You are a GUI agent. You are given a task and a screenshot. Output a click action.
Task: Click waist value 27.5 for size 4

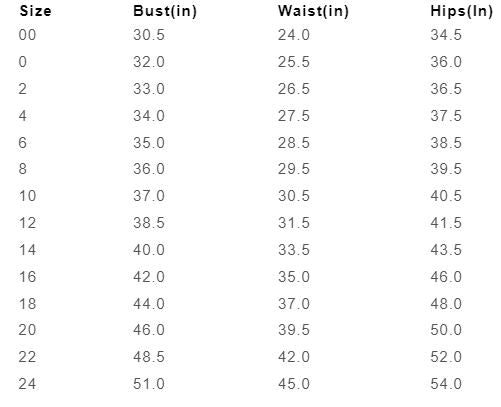point(294,116)
